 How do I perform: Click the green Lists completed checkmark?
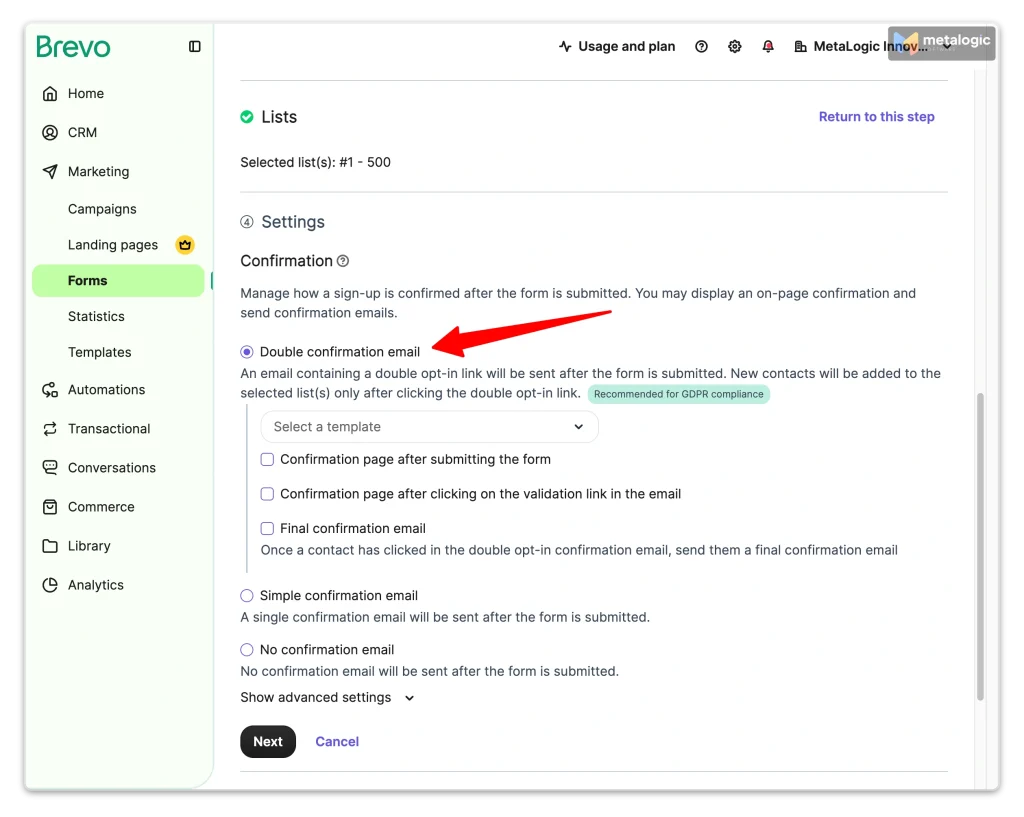click(247, 117)
